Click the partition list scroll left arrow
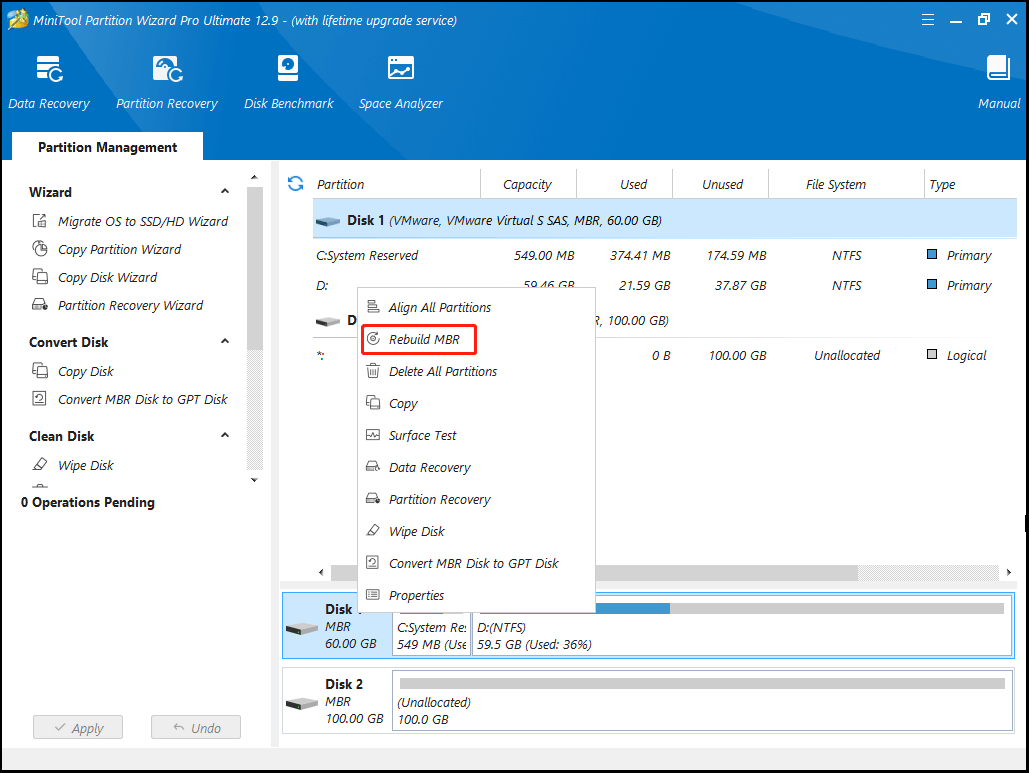Screen dimensions: 1029x773 [321, 572]
